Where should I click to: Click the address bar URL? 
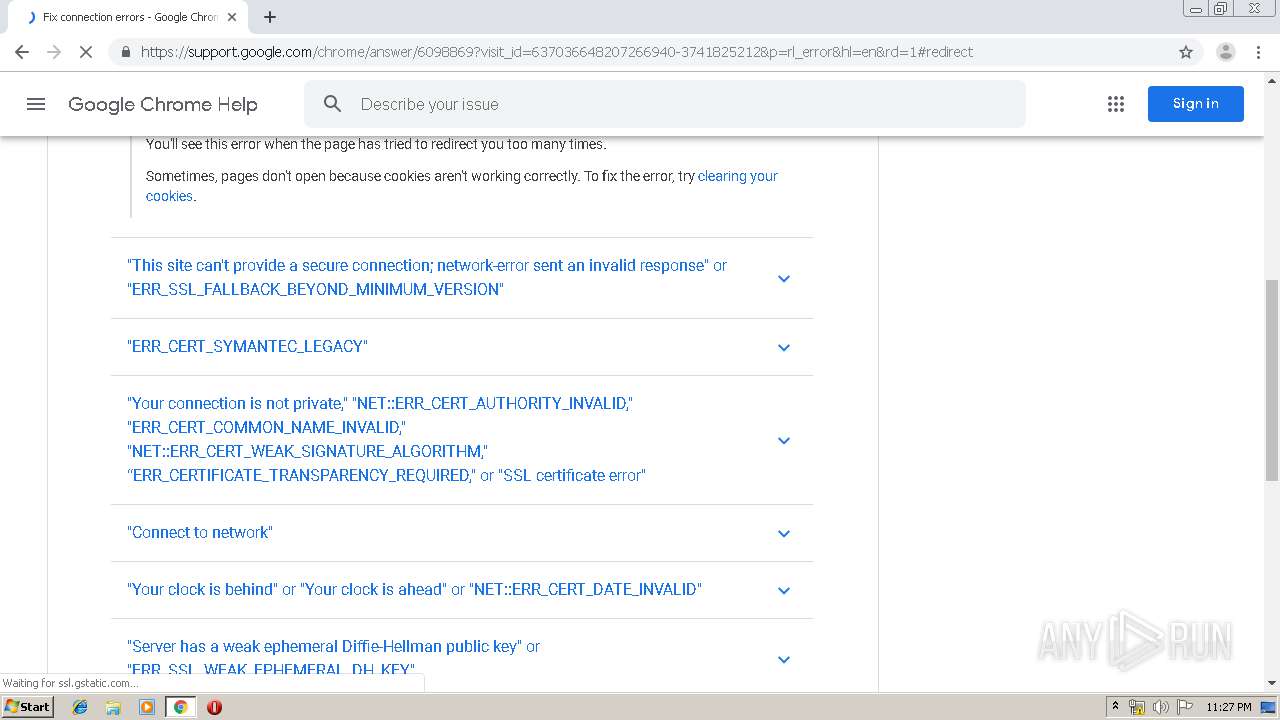tap(556, 52)
